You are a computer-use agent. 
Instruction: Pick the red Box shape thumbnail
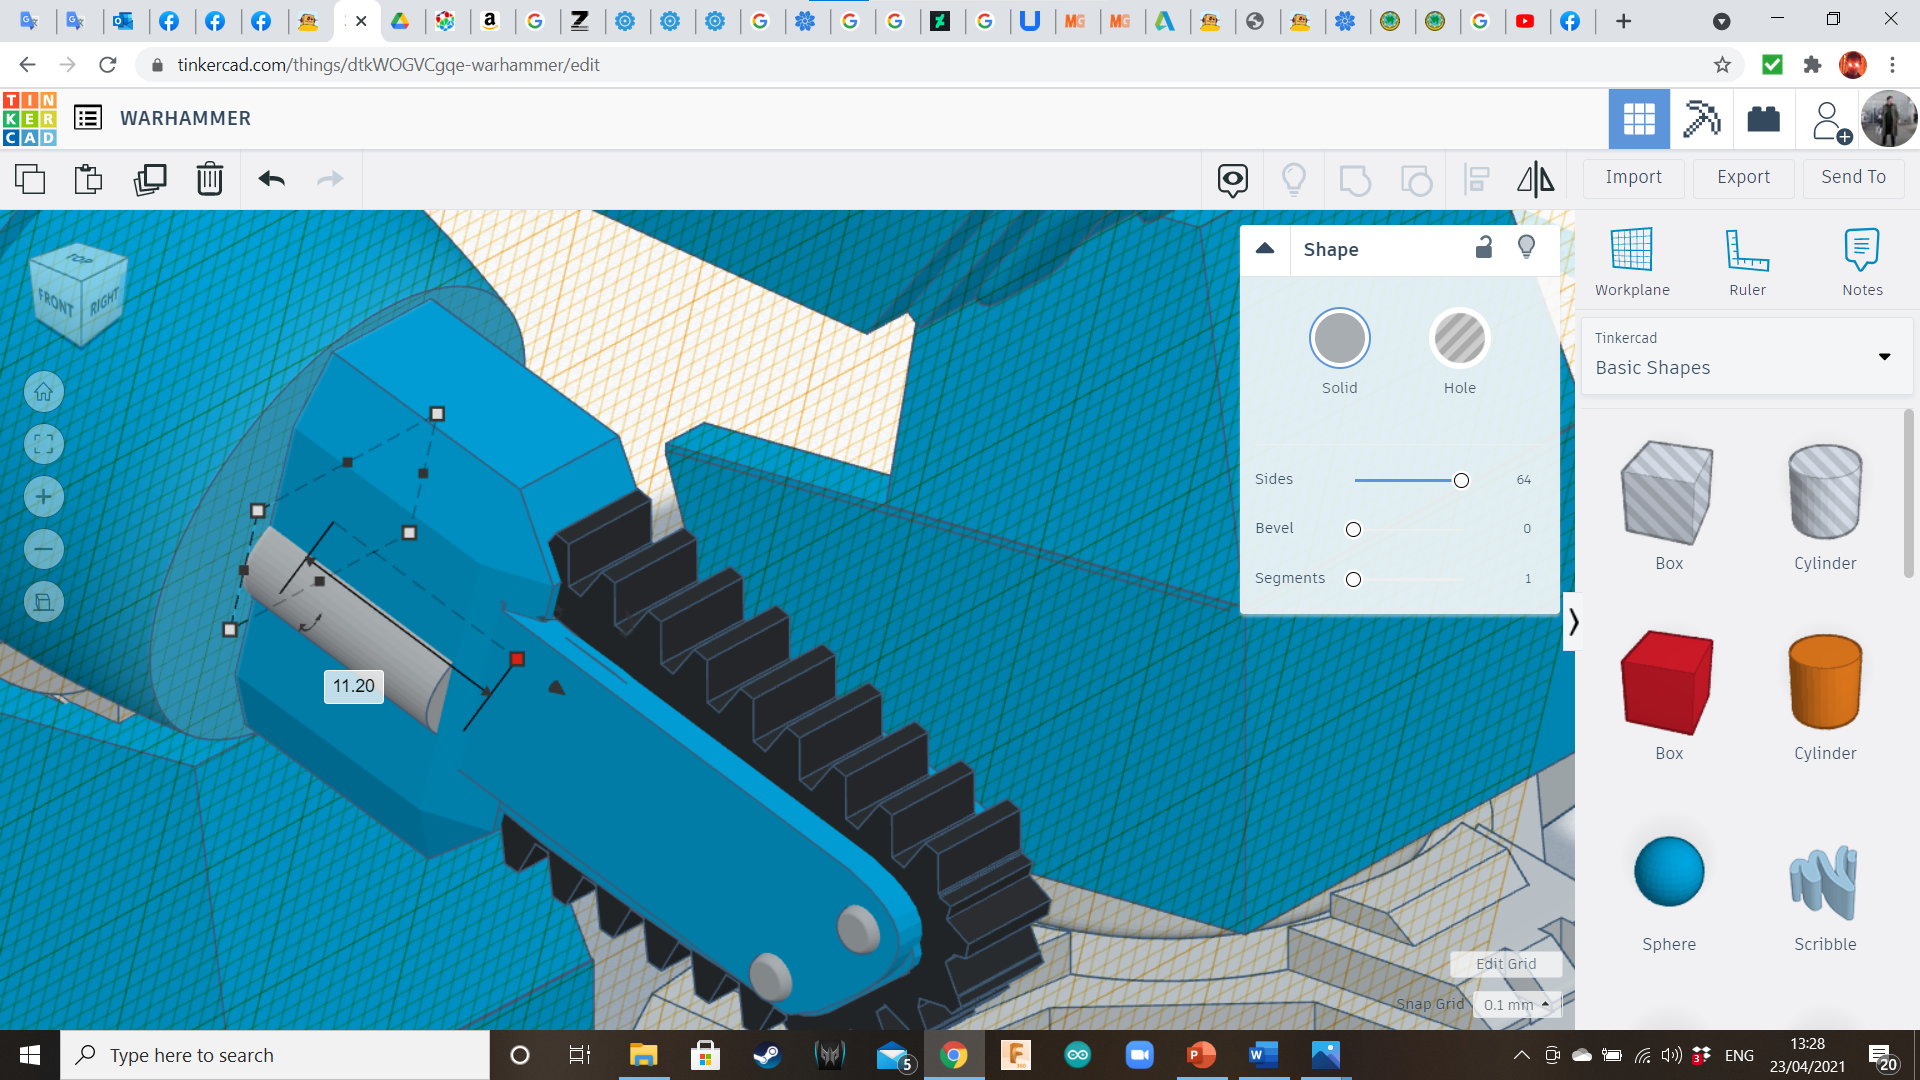tap(1668, 683)
